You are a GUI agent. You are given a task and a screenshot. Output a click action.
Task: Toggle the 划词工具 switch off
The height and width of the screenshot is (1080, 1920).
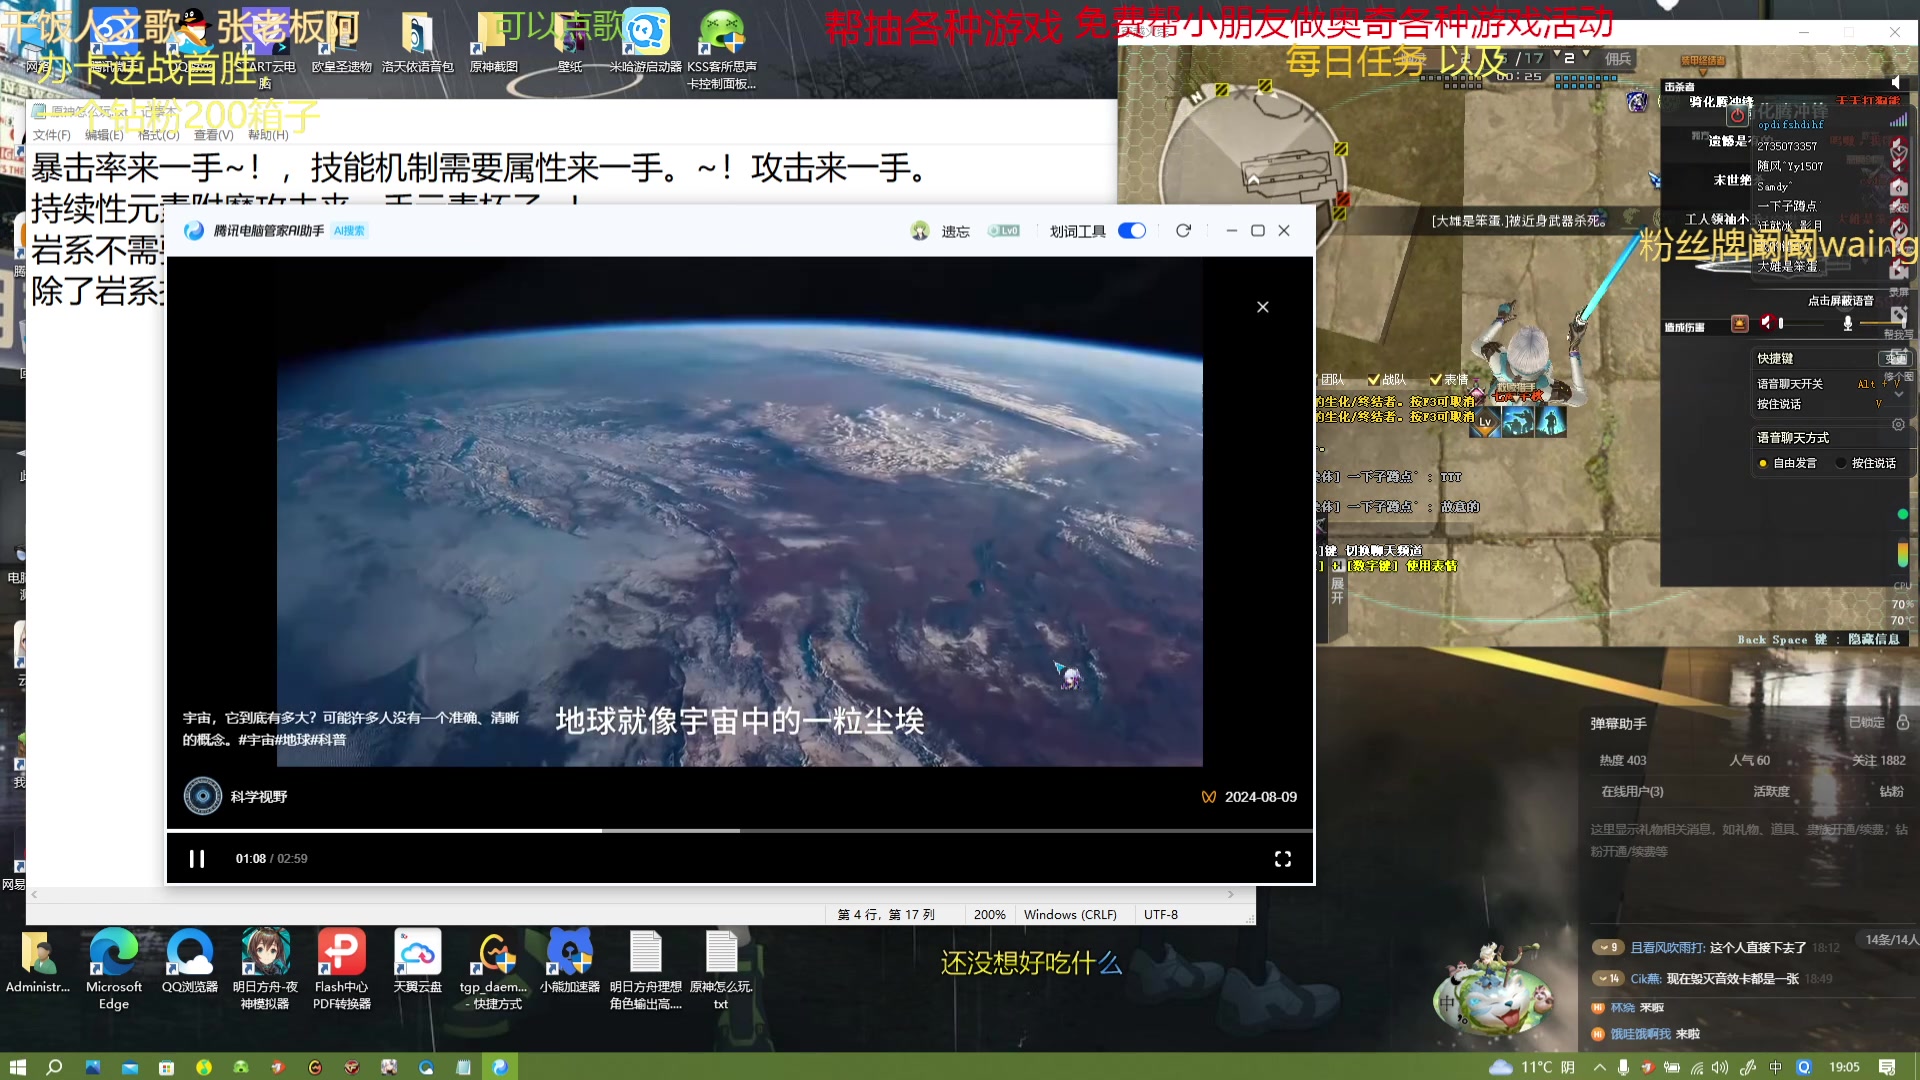click(x=1132, y=231)
